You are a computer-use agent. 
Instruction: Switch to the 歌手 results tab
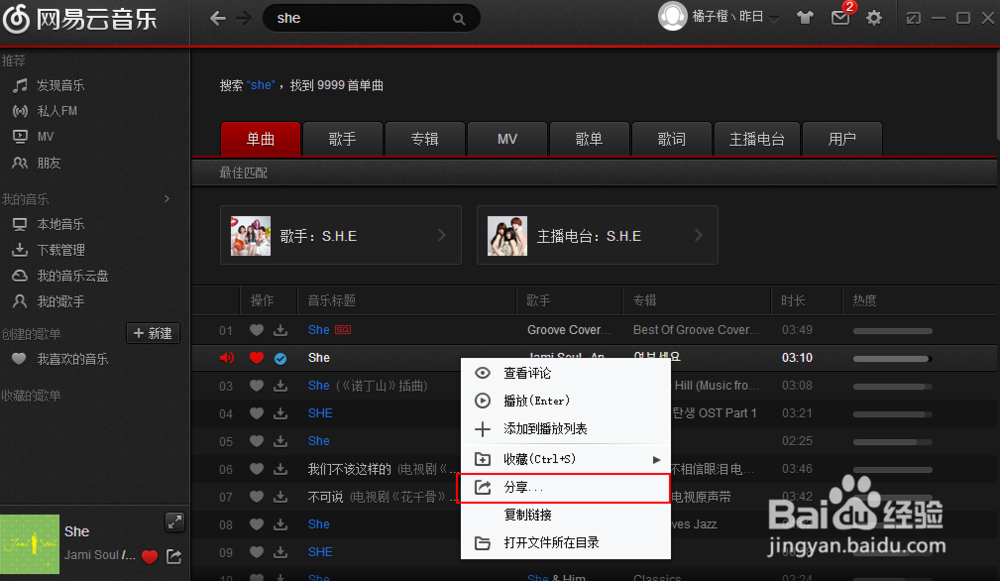[x=342, y=139]
